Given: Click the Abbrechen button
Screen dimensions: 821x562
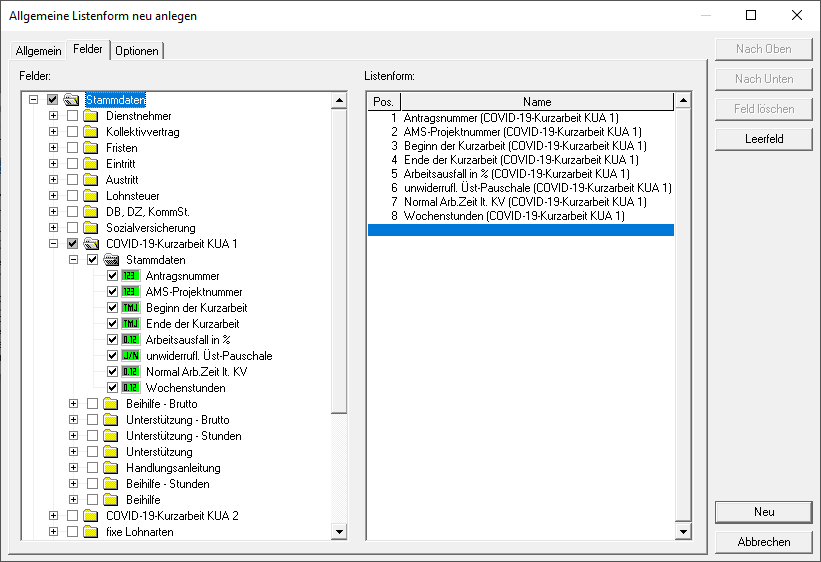Looking at the screenshot, I should pyautogui.click(x=764, y=542).
